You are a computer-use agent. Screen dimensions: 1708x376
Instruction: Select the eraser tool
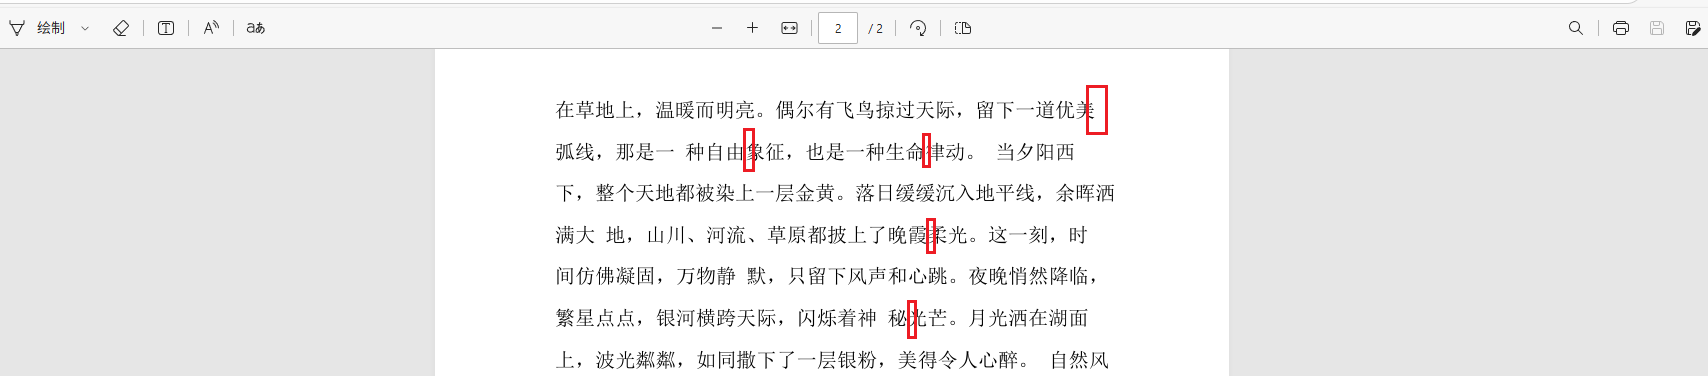click(x=121, y=28)
